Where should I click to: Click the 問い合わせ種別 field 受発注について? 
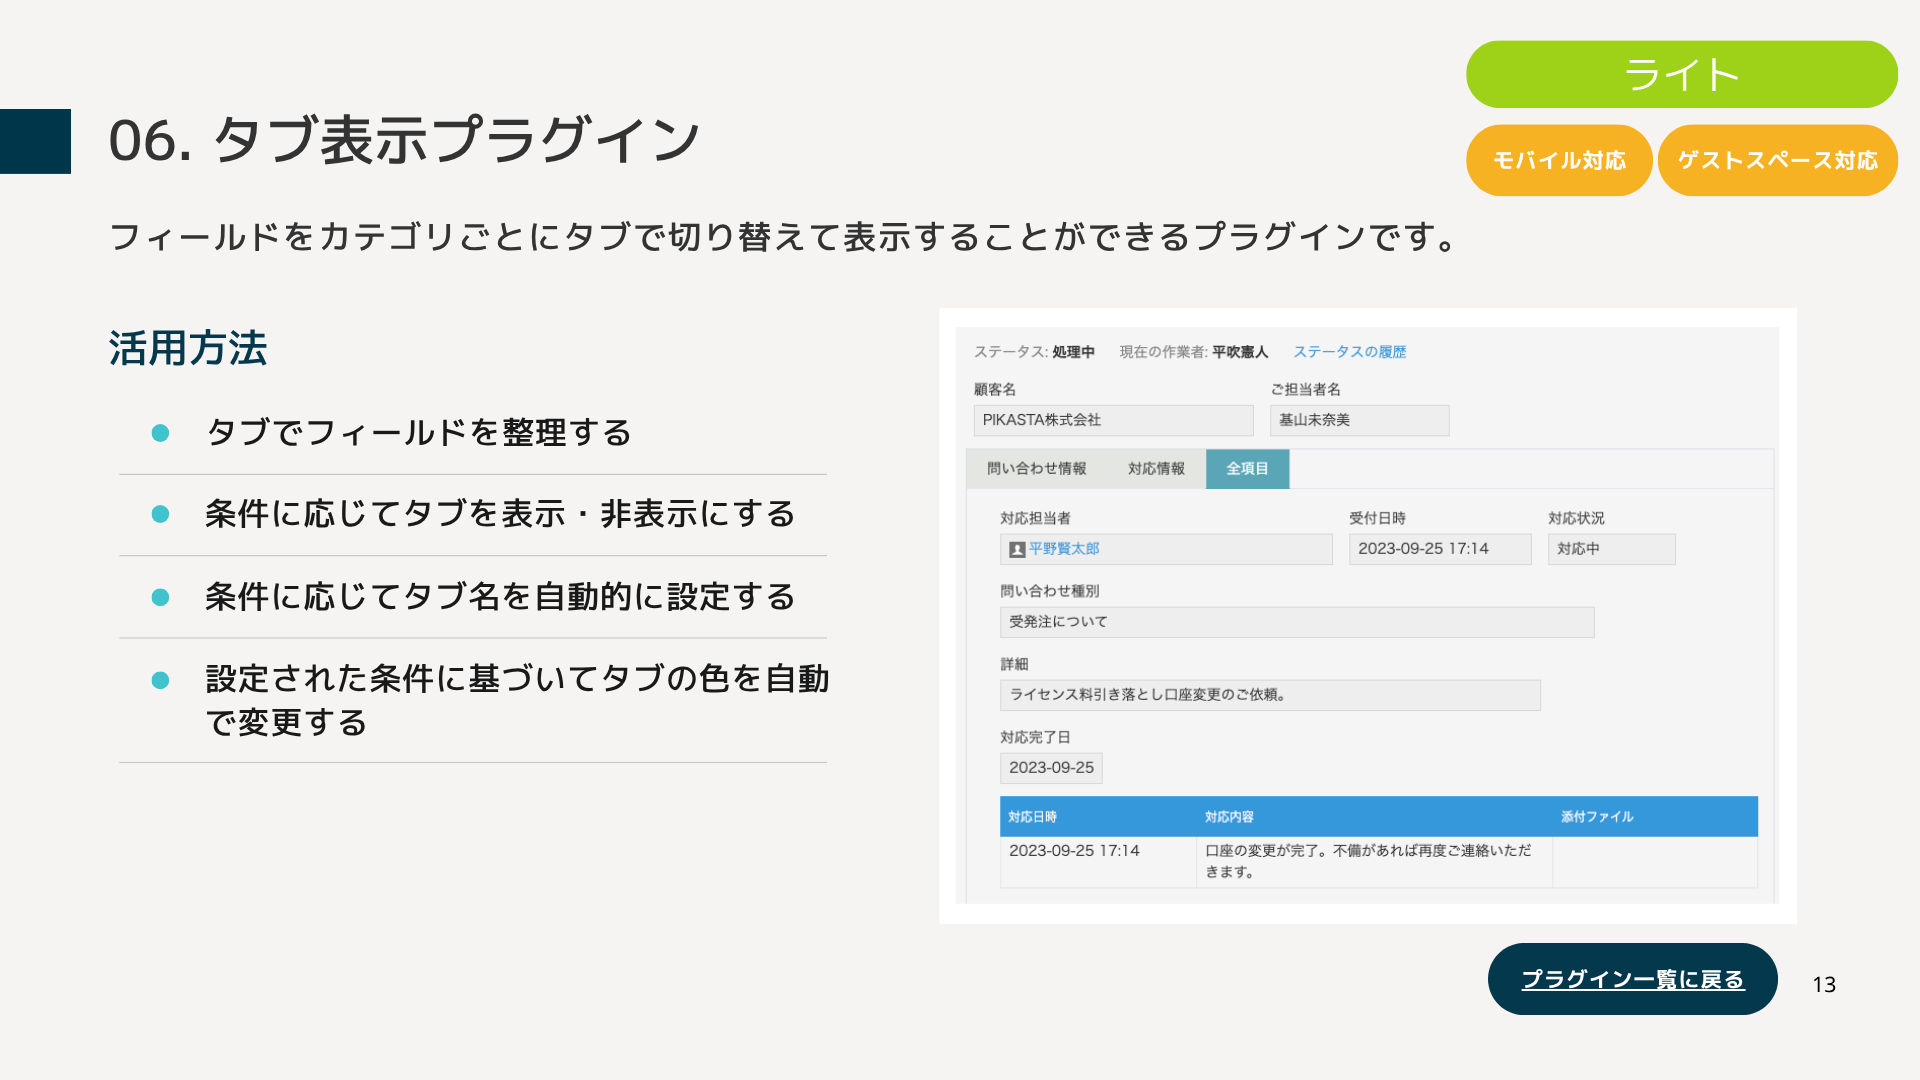click(x=1296, y=622)
